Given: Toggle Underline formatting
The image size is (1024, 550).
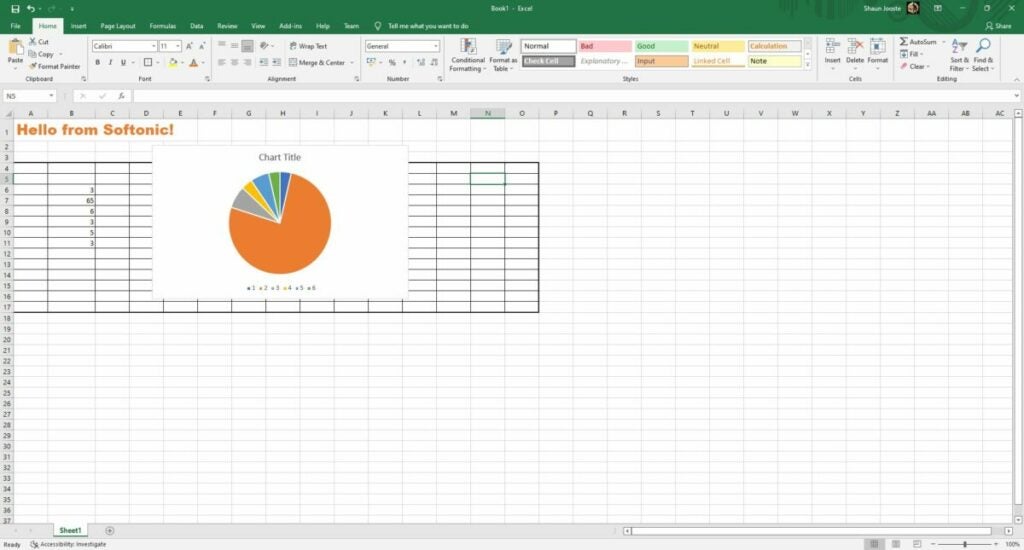Looking at the screenshot, I should pyautogui.click(x=123, y=63).
